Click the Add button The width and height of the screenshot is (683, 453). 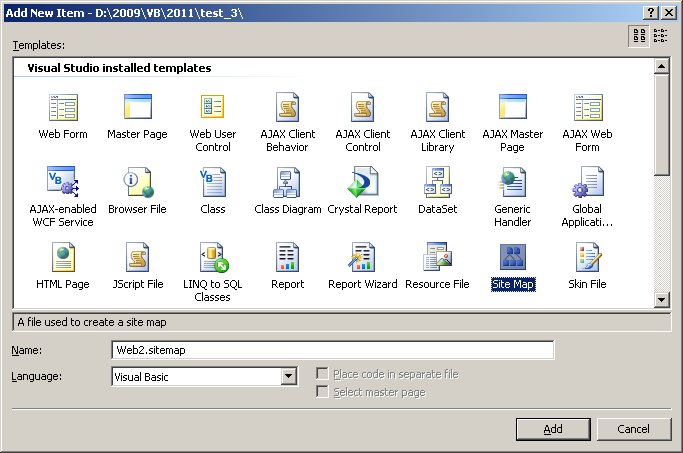click(553, 429)
